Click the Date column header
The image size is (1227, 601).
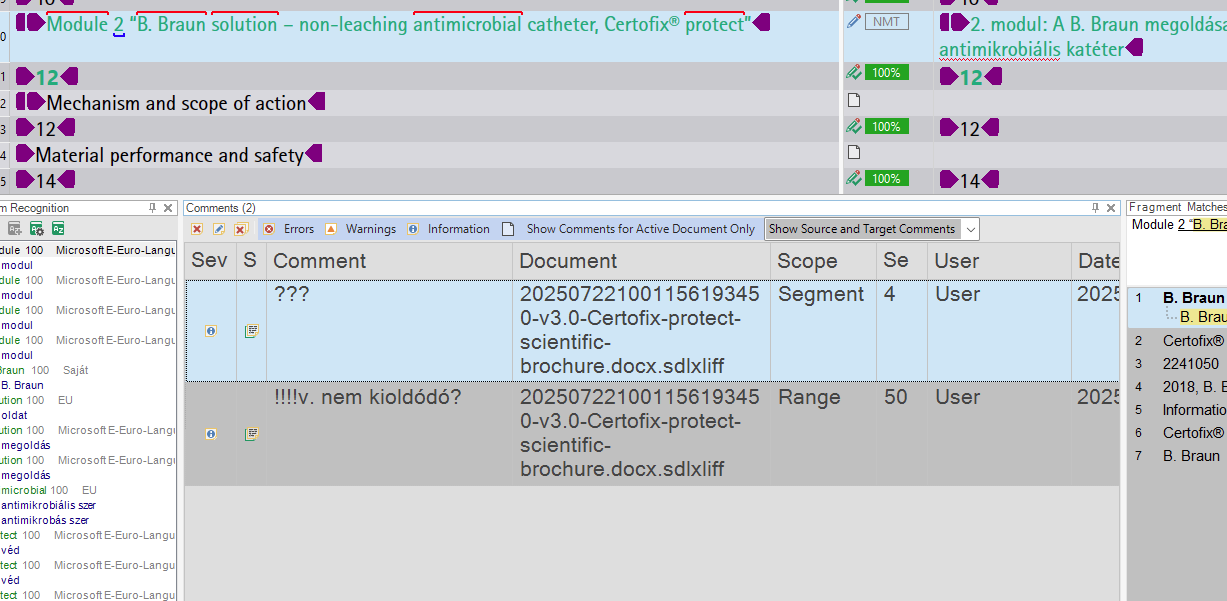[x=1096, y=261]
